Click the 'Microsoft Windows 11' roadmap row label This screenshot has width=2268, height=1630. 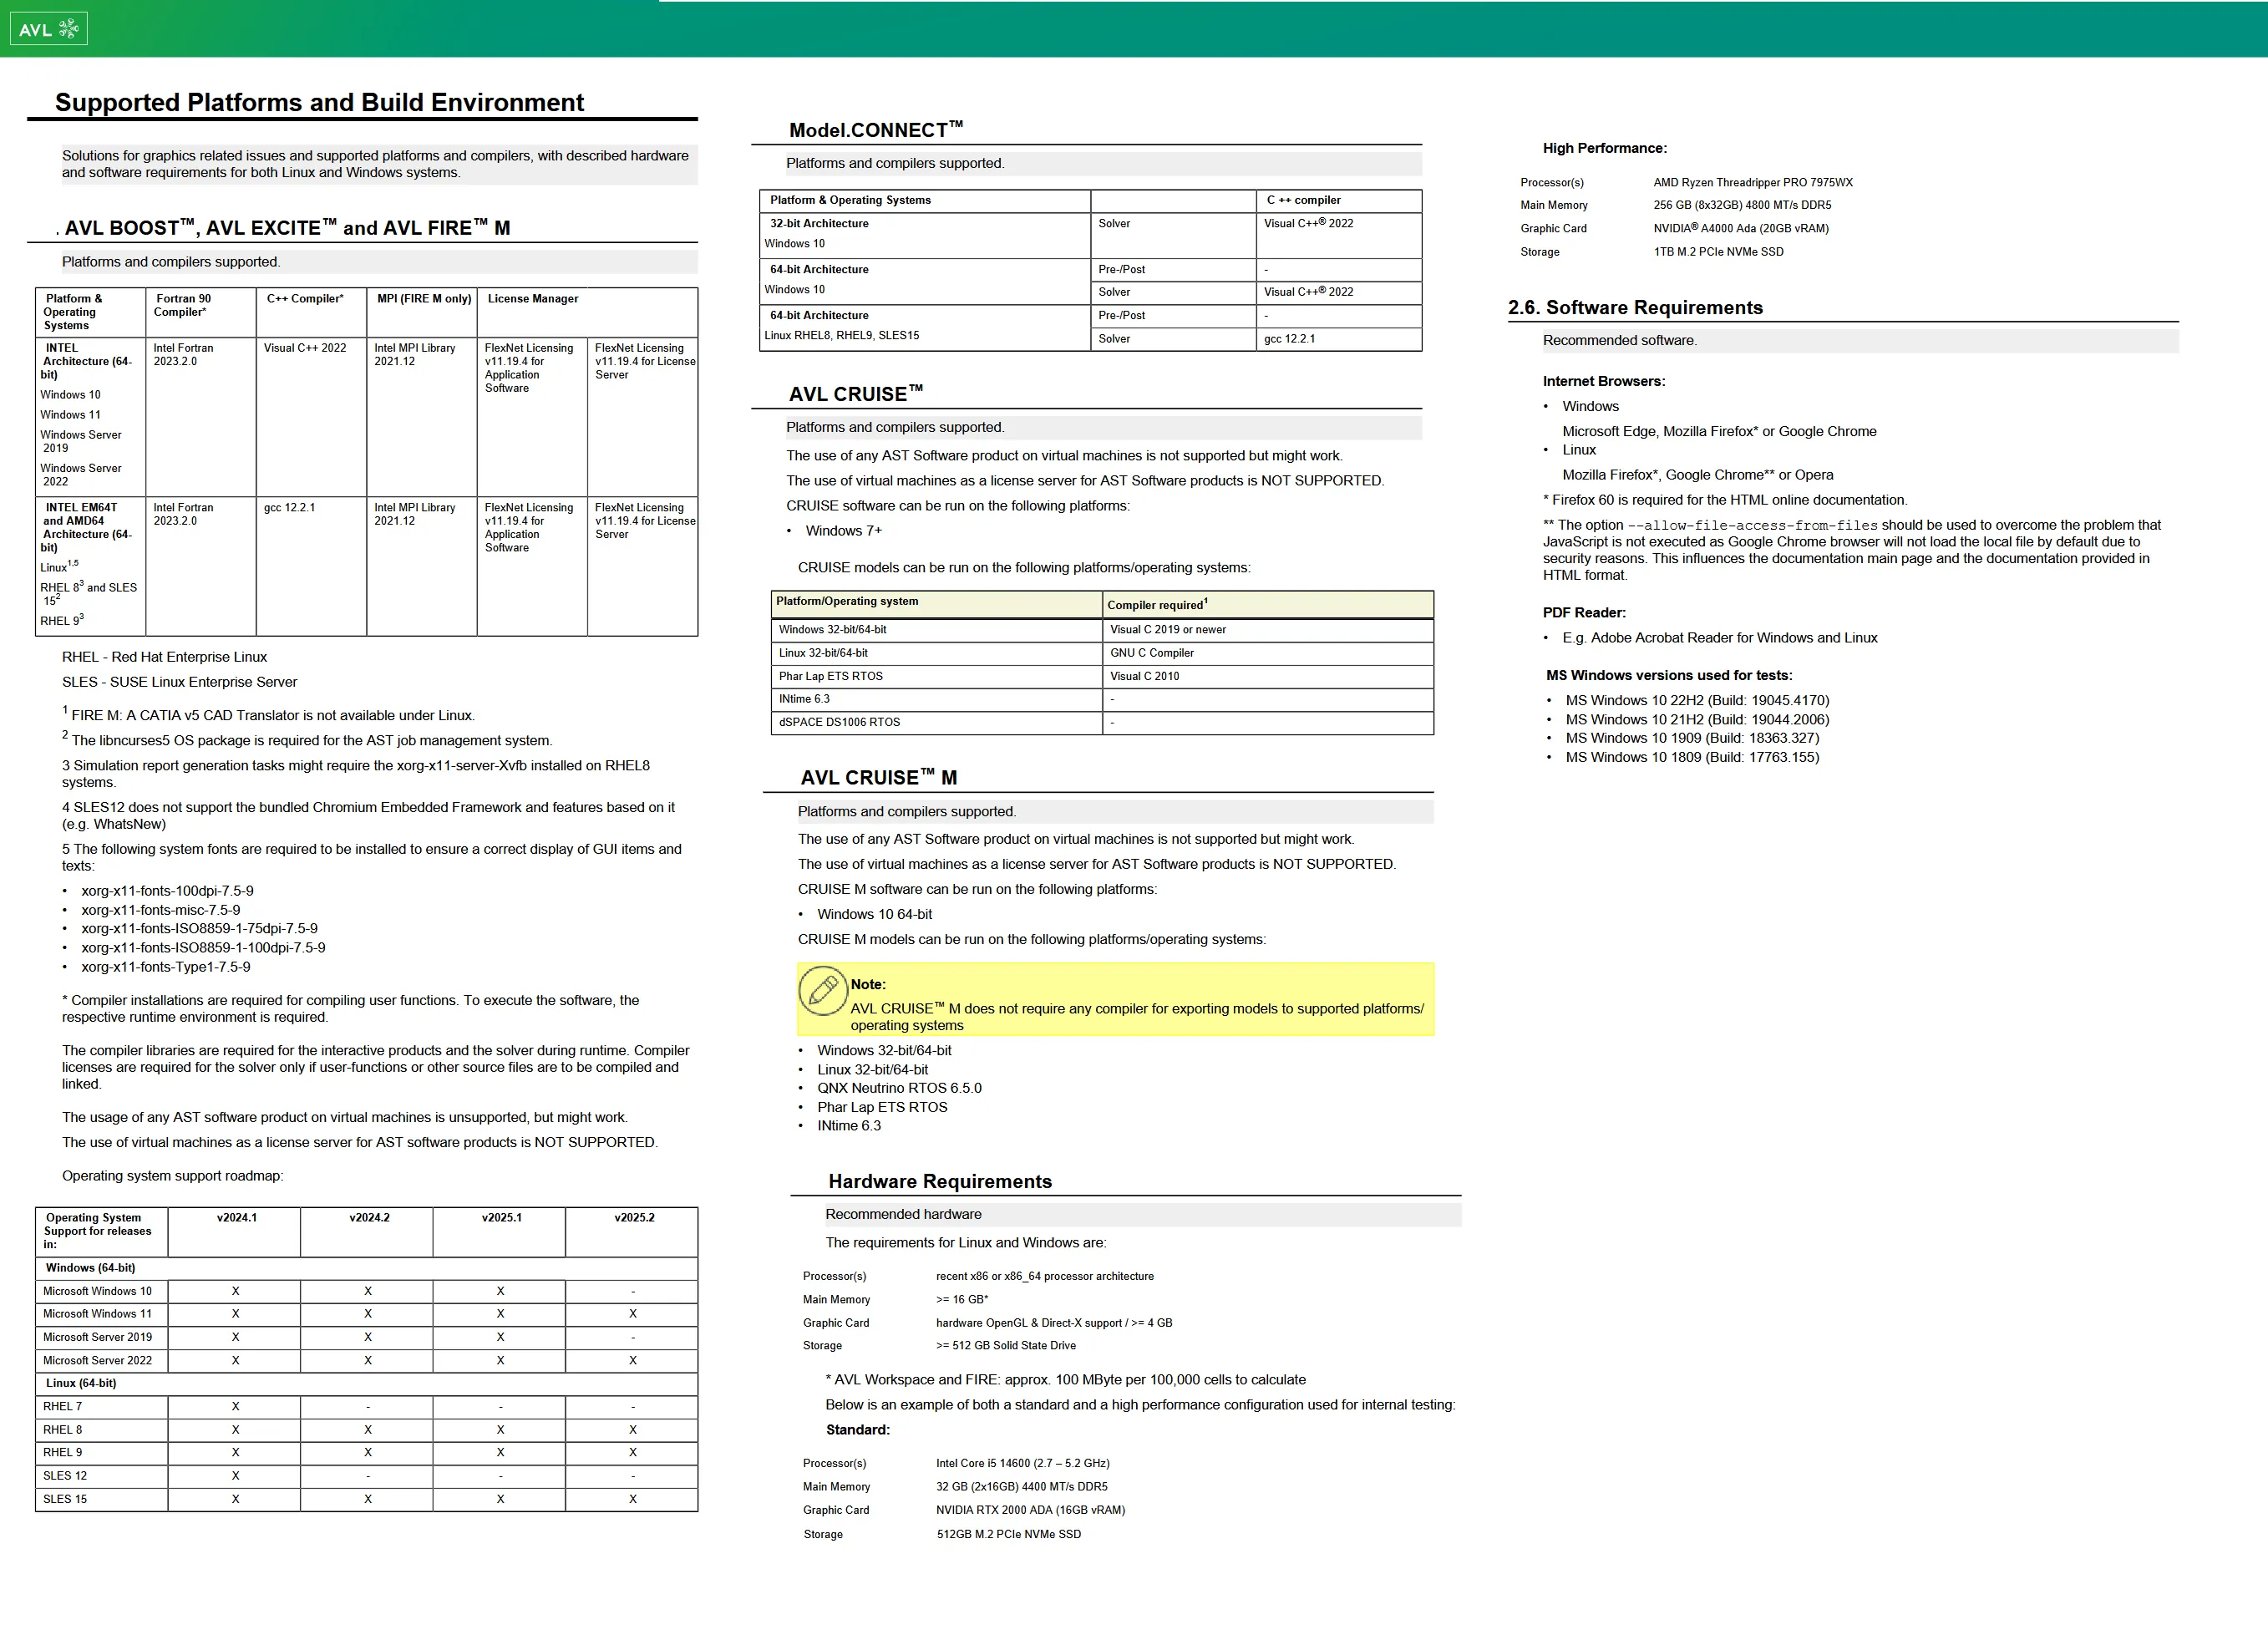(x=97, y=1314)
